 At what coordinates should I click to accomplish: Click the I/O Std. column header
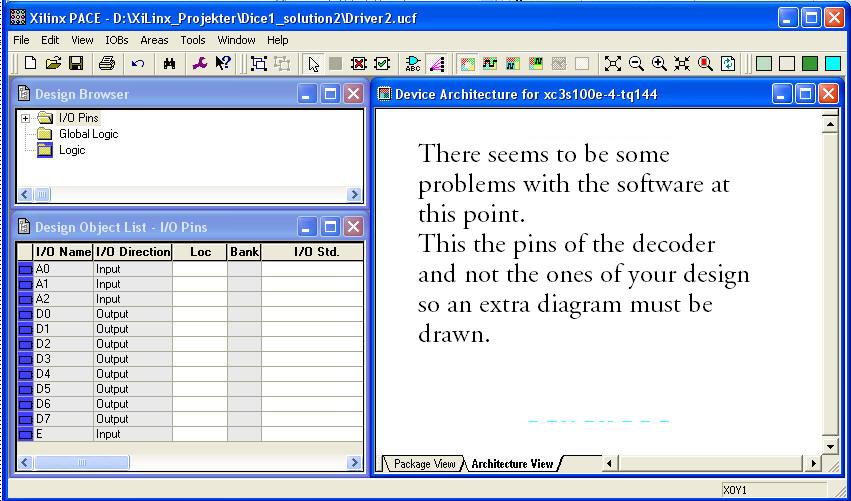[313, 252]
